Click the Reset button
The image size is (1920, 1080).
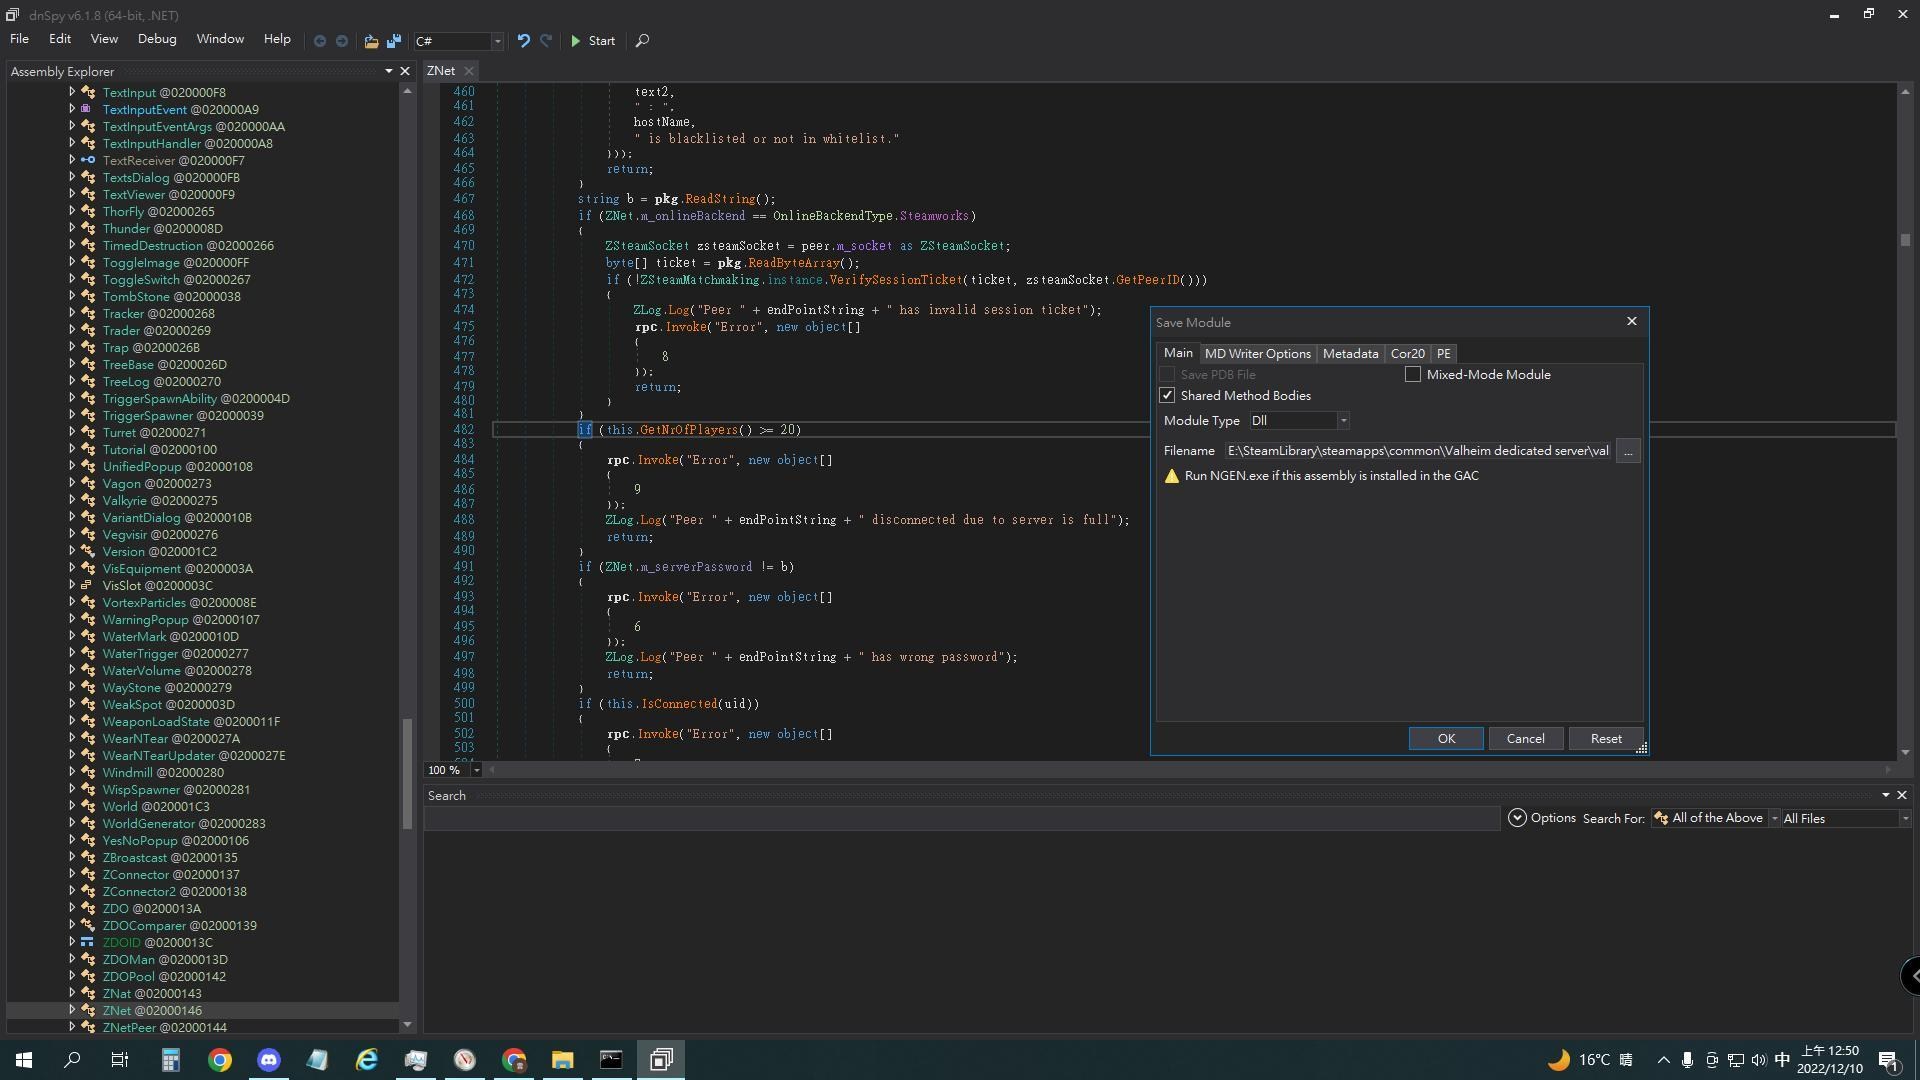coord(1605,739)
